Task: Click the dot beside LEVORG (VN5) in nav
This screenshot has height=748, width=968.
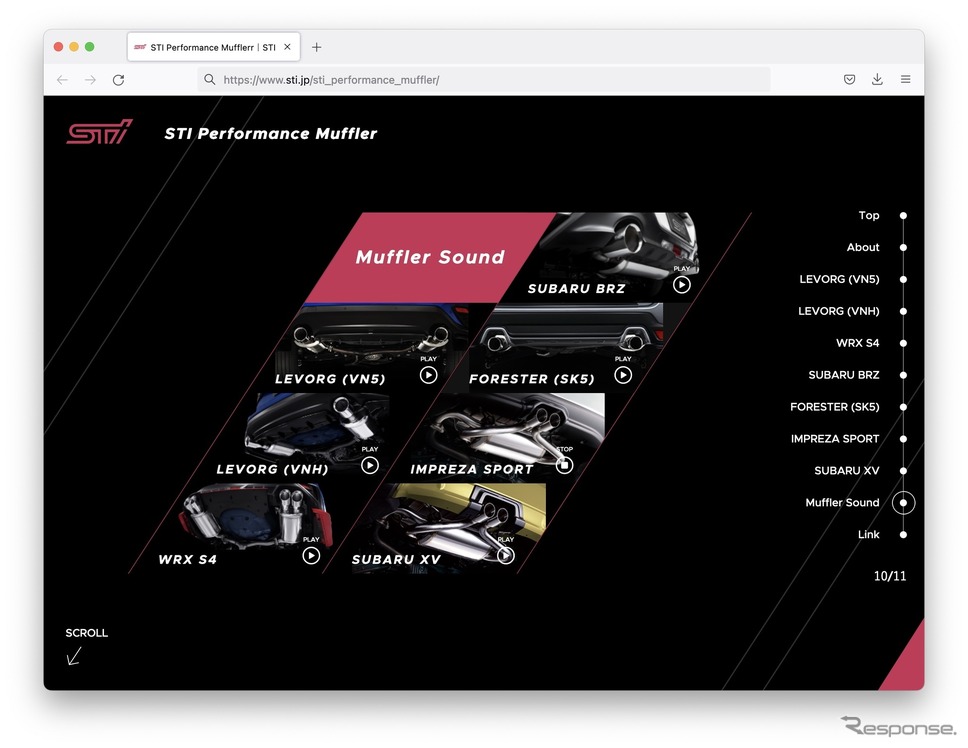Action: (x=903, y=279)
